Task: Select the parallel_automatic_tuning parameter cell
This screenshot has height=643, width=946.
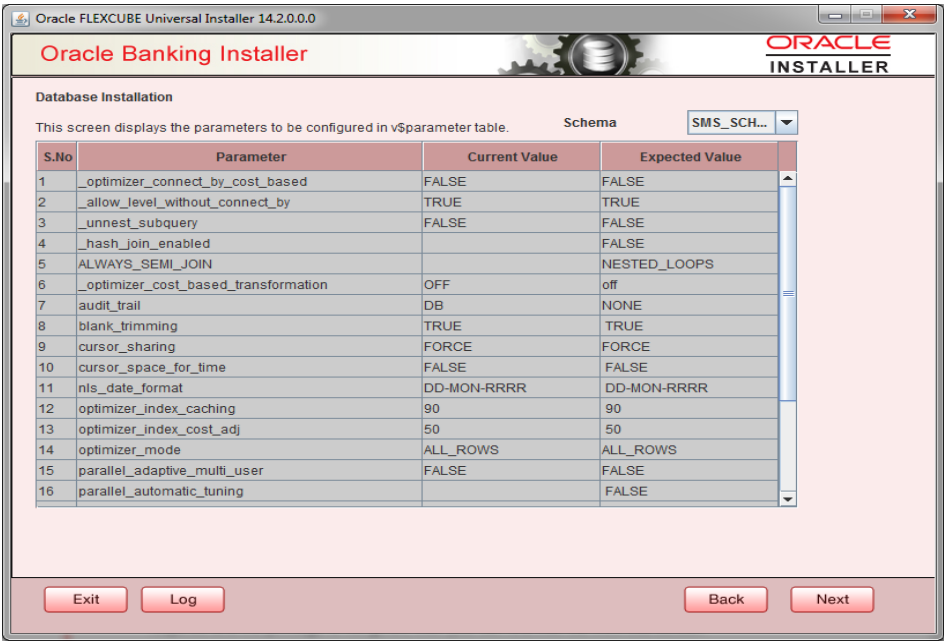Action: (250, 491)
